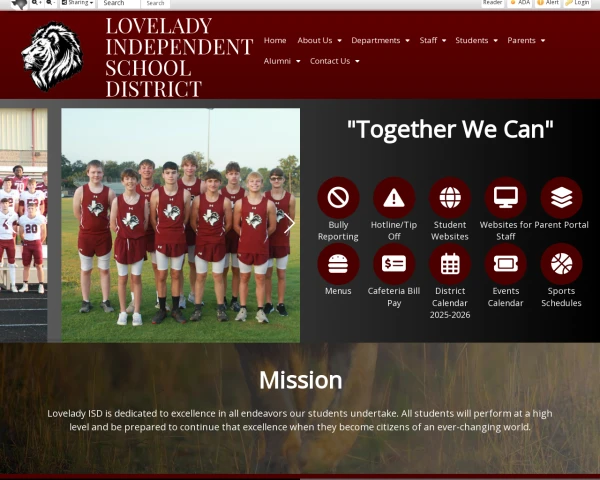Click the Student Websites globe icon
This screenshot has width=600, height=480.
tap(450, 198)
